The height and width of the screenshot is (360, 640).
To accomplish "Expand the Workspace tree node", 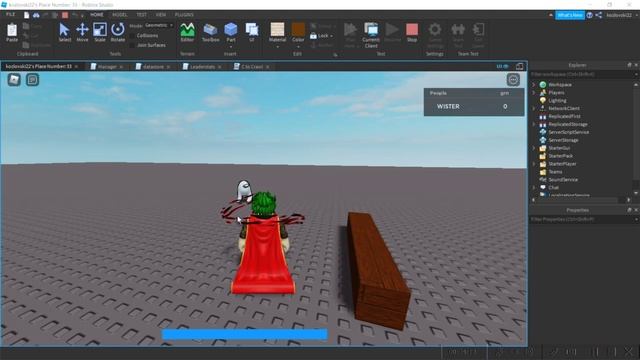I will (x=534, y=84).
